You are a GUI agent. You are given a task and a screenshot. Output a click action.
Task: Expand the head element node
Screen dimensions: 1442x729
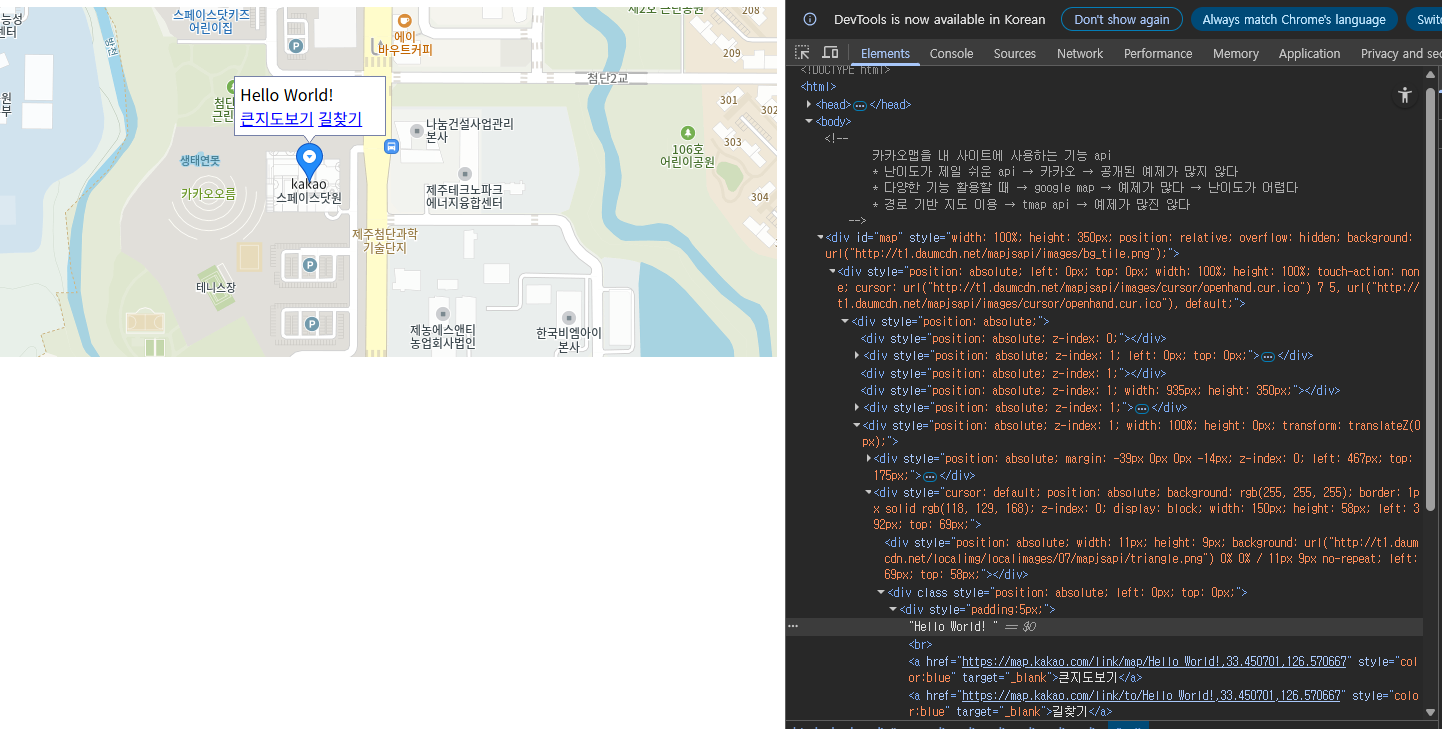[809, 104]
